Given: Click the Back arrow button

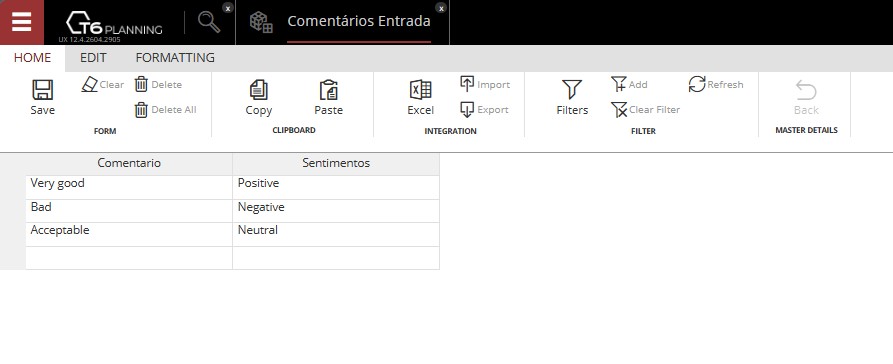Looking at the screenshot, I should (x=806, y=97).
